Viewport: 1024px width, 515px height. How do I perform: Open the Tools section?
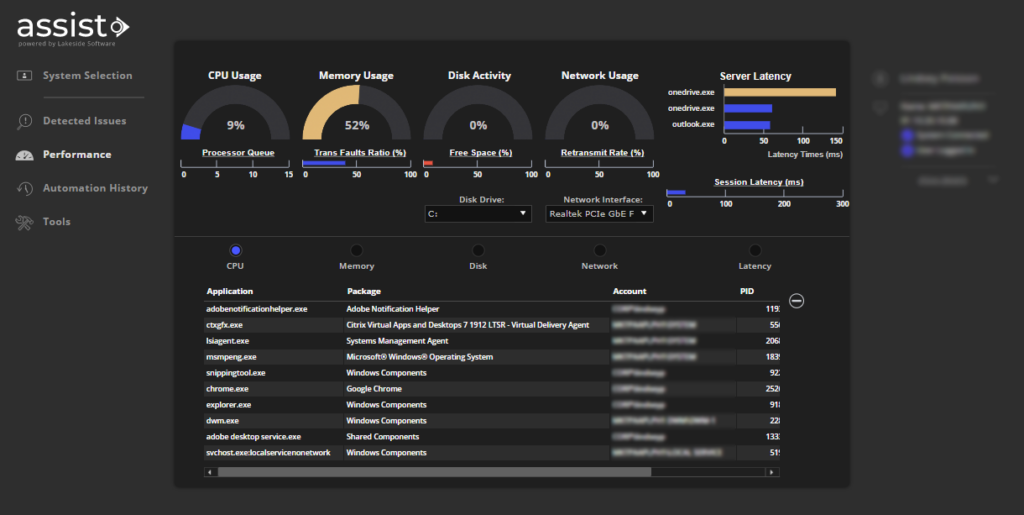[x=57, y=222]
